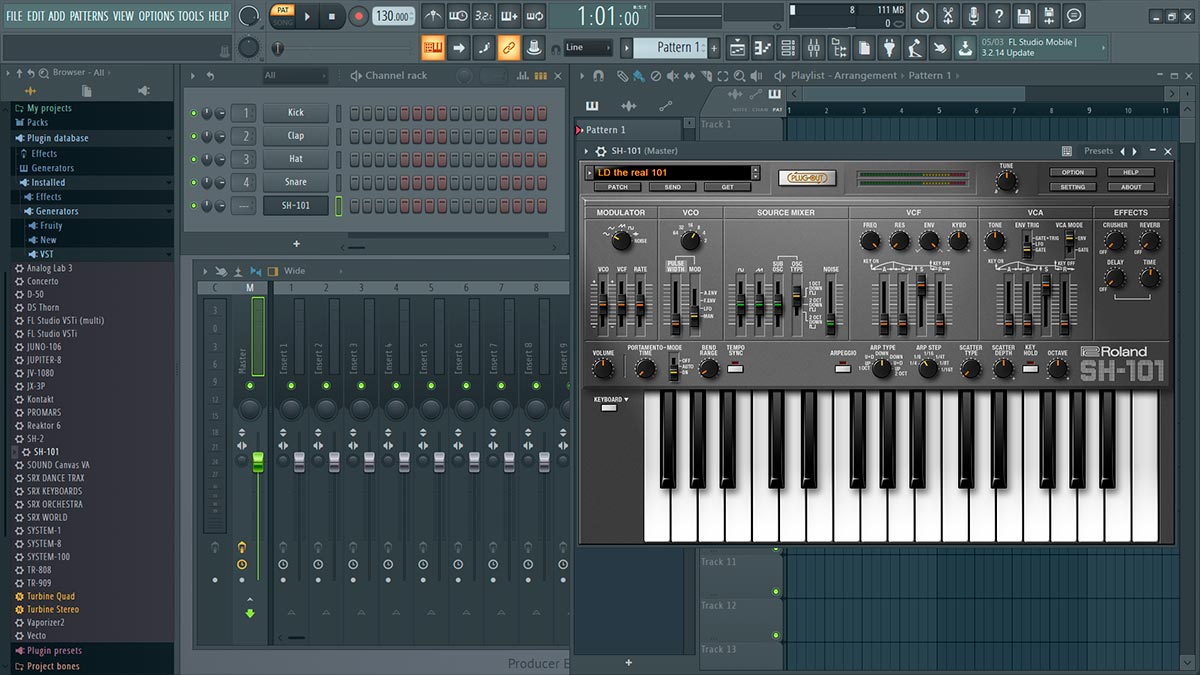
Task: Mute the Kick channel green LED
Action: tap(193, 113)
